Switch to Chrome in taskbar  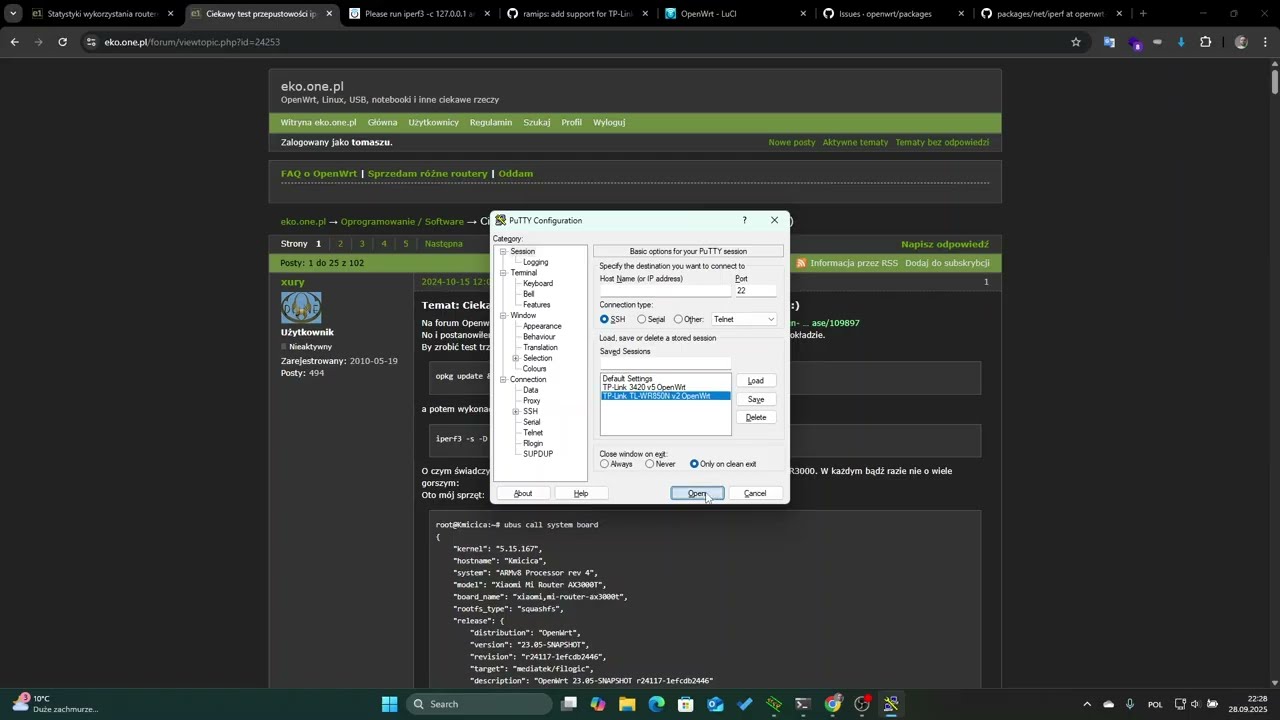(x=832, y=704)
